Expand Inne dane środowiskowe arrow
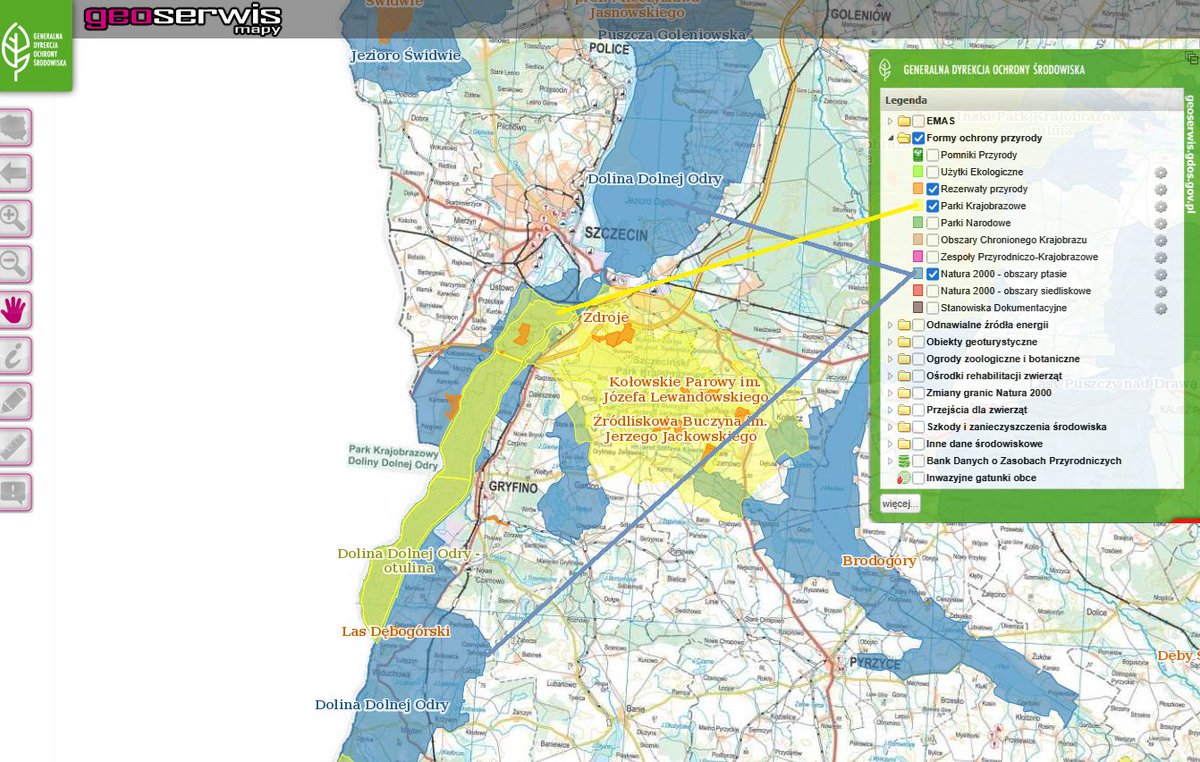The height and width of the screenshot is (762, 1200). 890,444
